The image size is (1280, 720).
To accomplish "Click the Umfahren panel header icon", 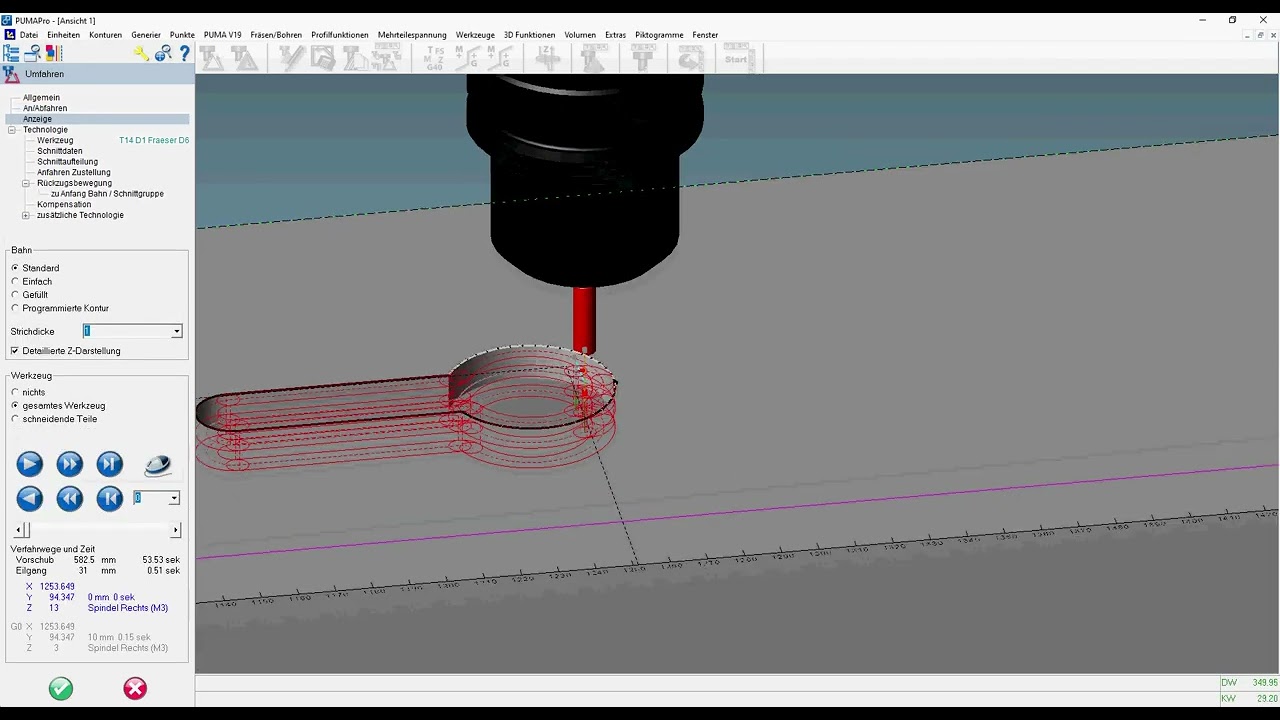I will coord(11,74).
